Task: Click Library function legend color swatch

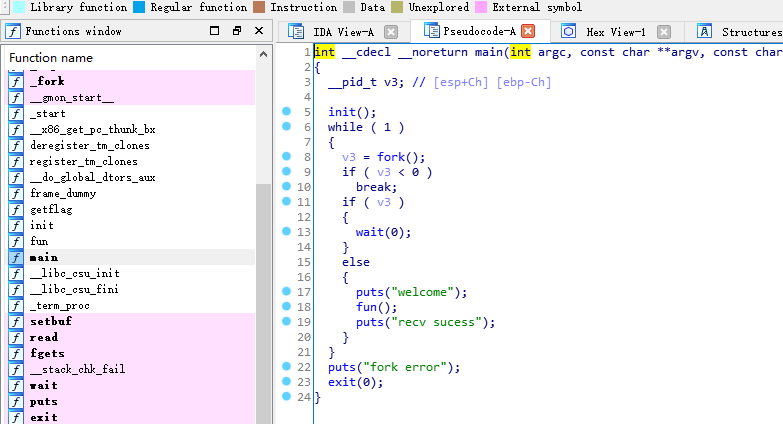Action: [x=19, y=7]
